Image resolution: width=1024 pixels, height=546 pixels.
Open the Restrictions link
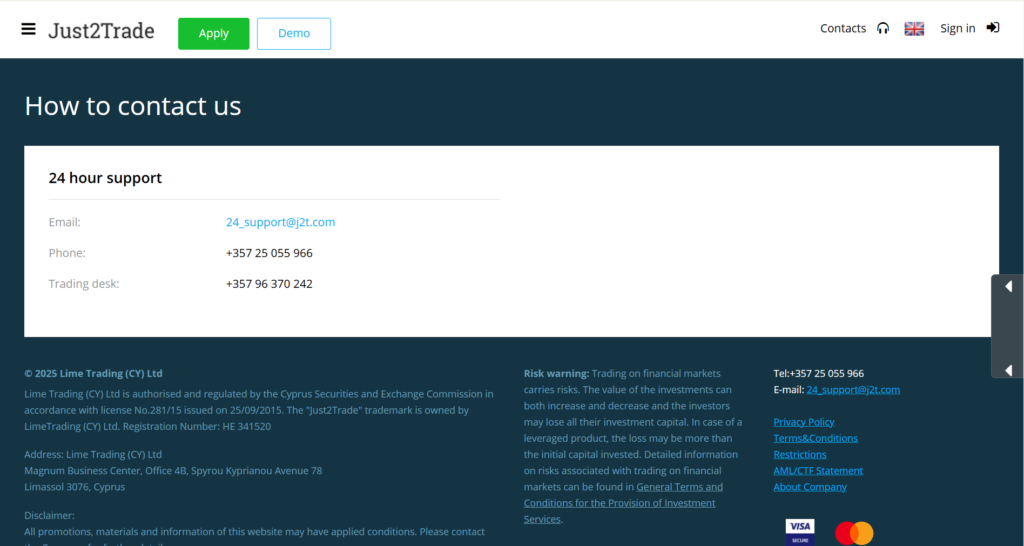pos(800,455)
